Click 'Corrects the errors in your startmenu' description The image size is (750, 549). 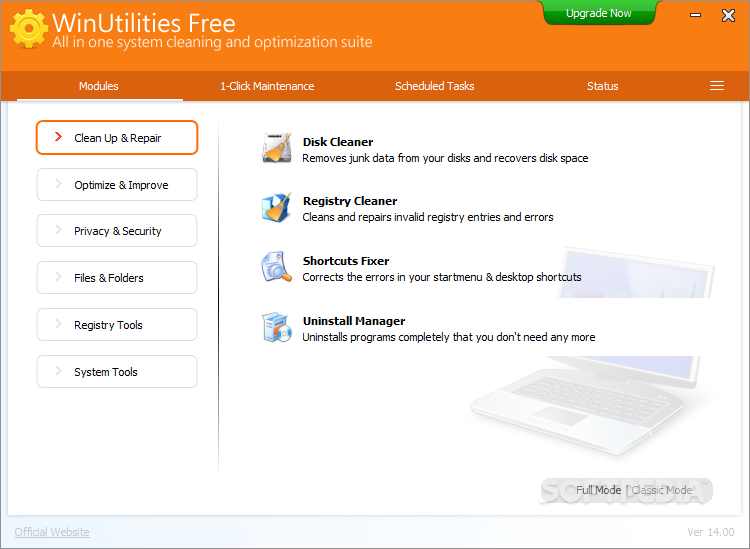click(x=442, y=277)
